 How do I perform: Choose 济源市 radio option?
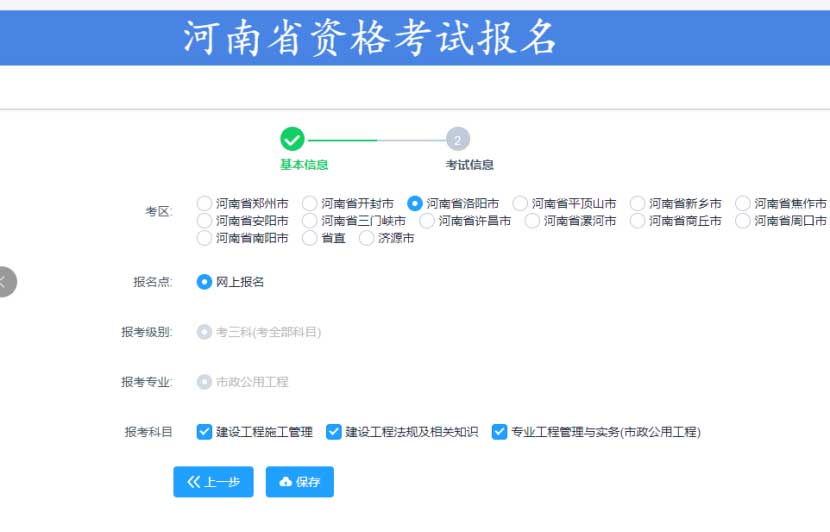point(367,238)
